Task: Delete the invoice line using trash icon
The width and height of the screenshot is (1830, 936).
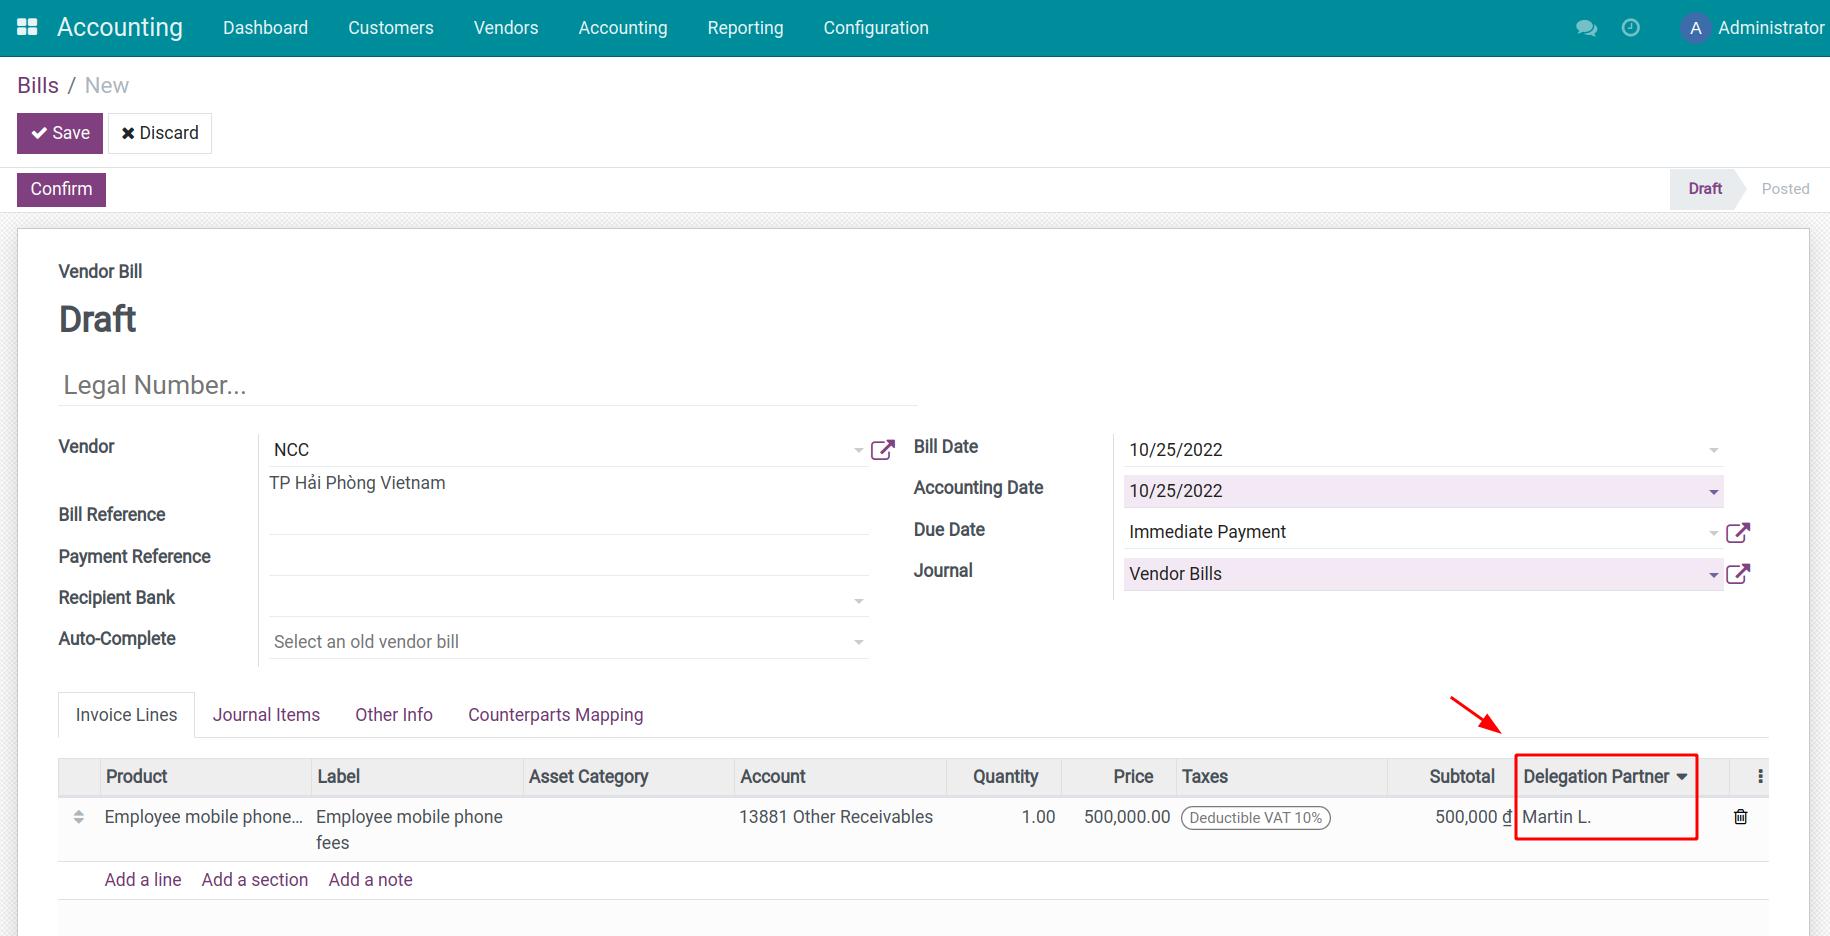Action: tap(1740, 817)
